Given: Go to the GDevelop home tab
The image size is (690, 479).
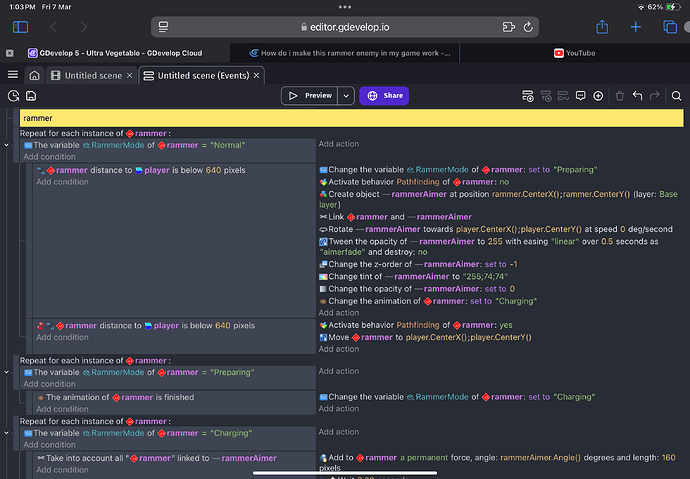Looking at the screenshot, I should click(34, 76).
